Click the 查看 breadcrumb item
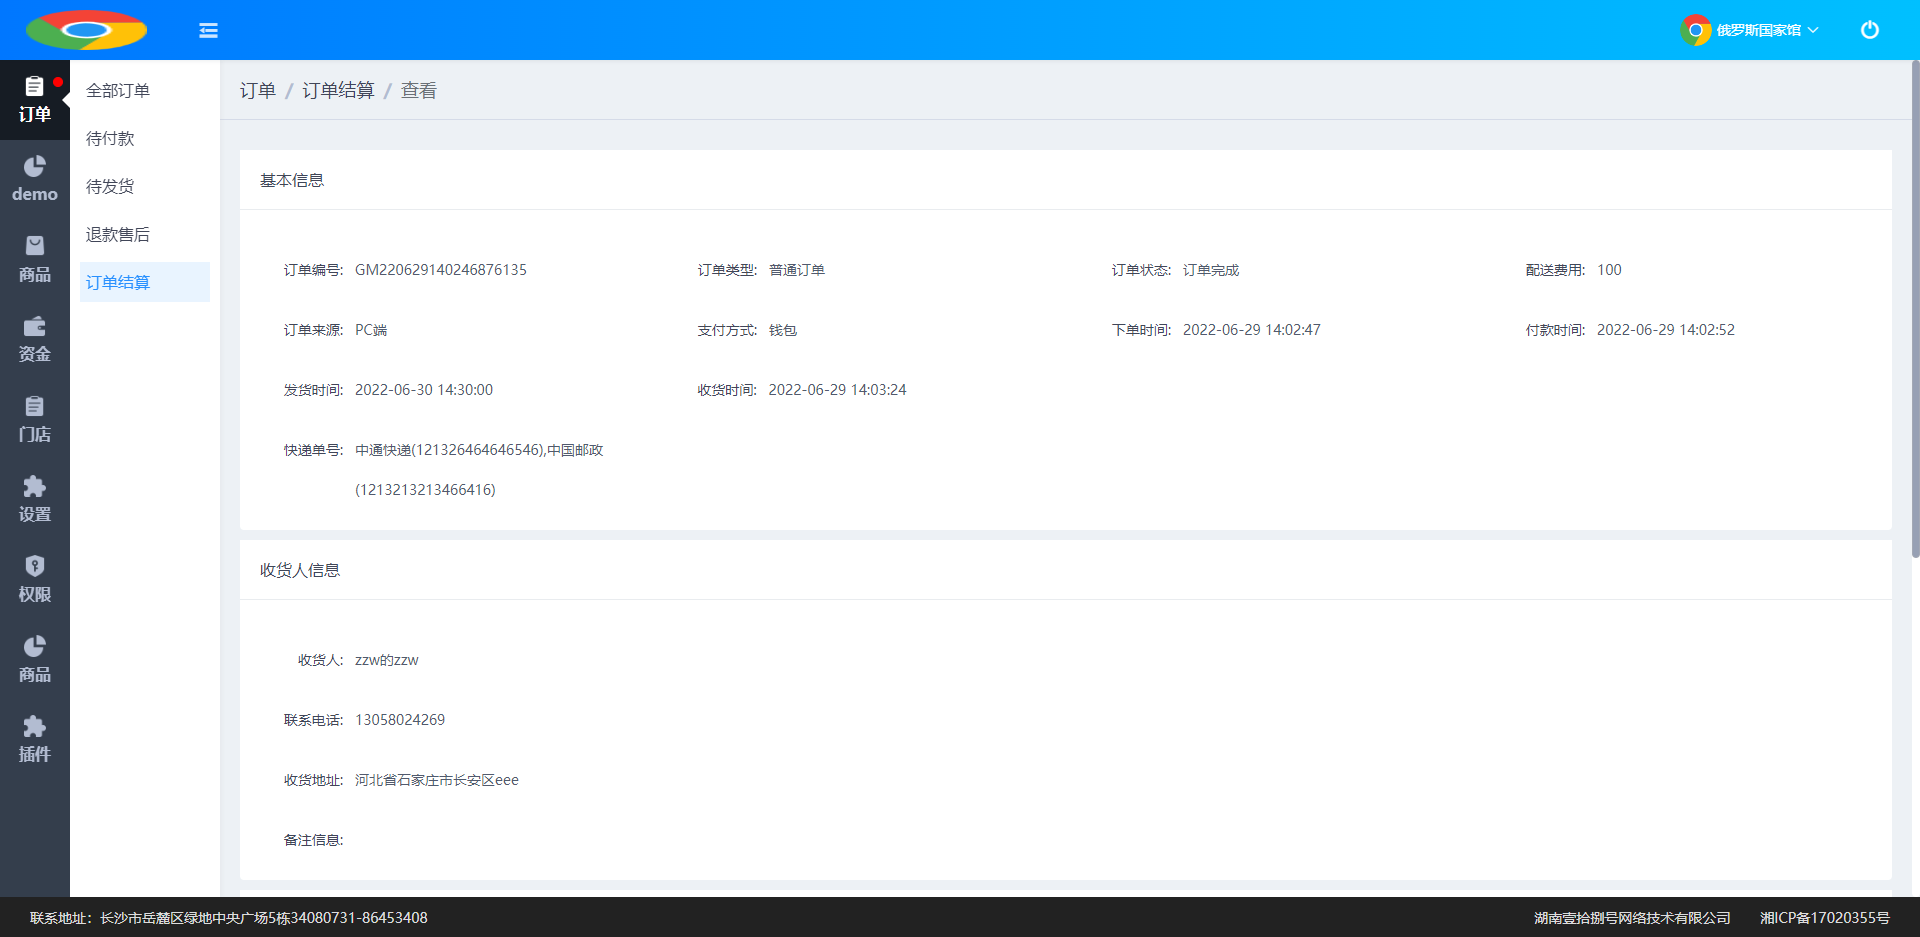The image size is (1920, 937). (419, 90)
